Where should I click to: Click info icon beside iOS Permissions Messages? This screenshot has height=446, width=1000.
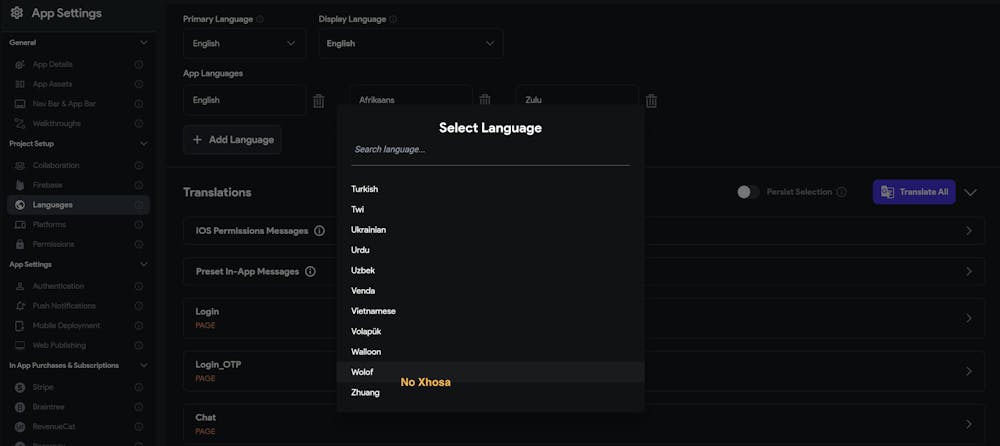click(319, 231)
